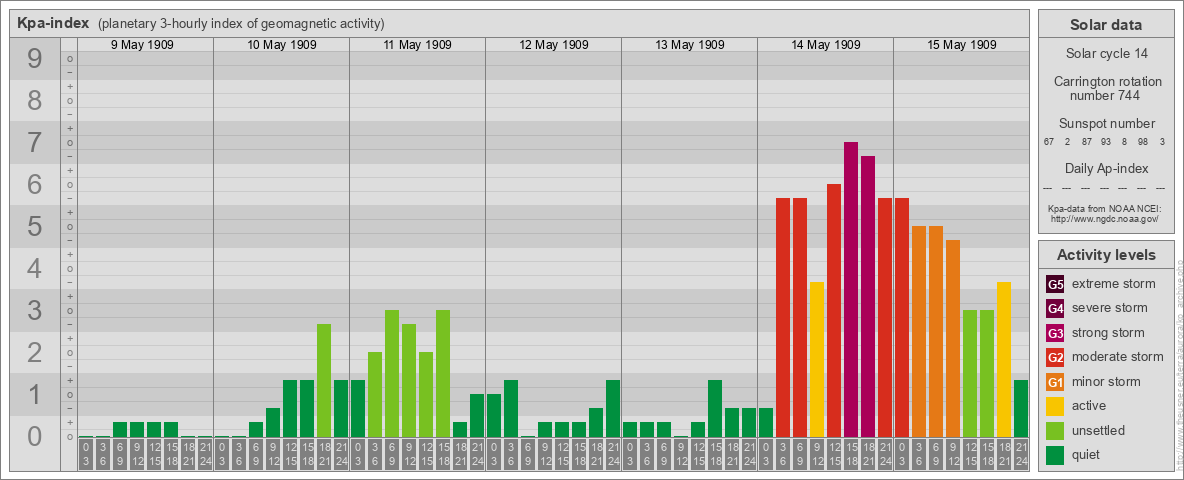1184x480 pixels.
Task: Click the yellow active bar on 14 May
Action: (817, 360)
